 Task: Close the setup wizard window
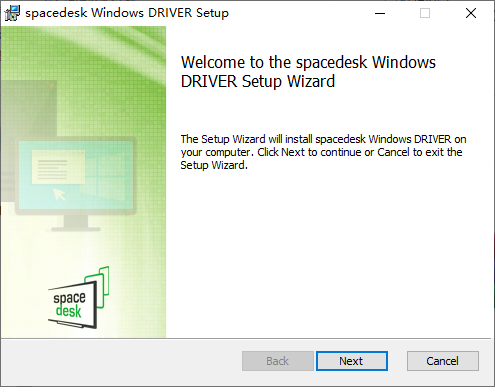coord(471,13)
